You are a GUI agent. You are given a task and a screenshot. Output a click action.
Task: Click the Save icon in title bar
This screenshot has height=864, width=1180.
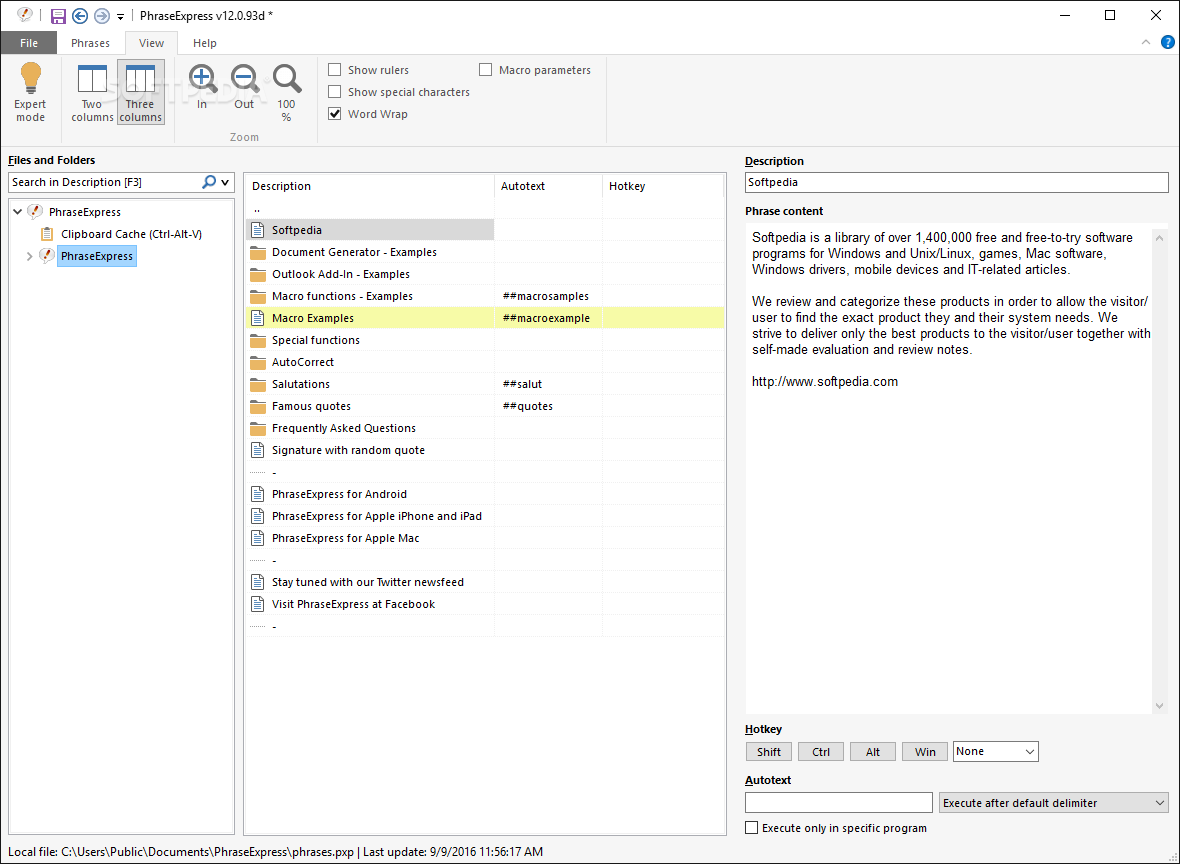58,16
